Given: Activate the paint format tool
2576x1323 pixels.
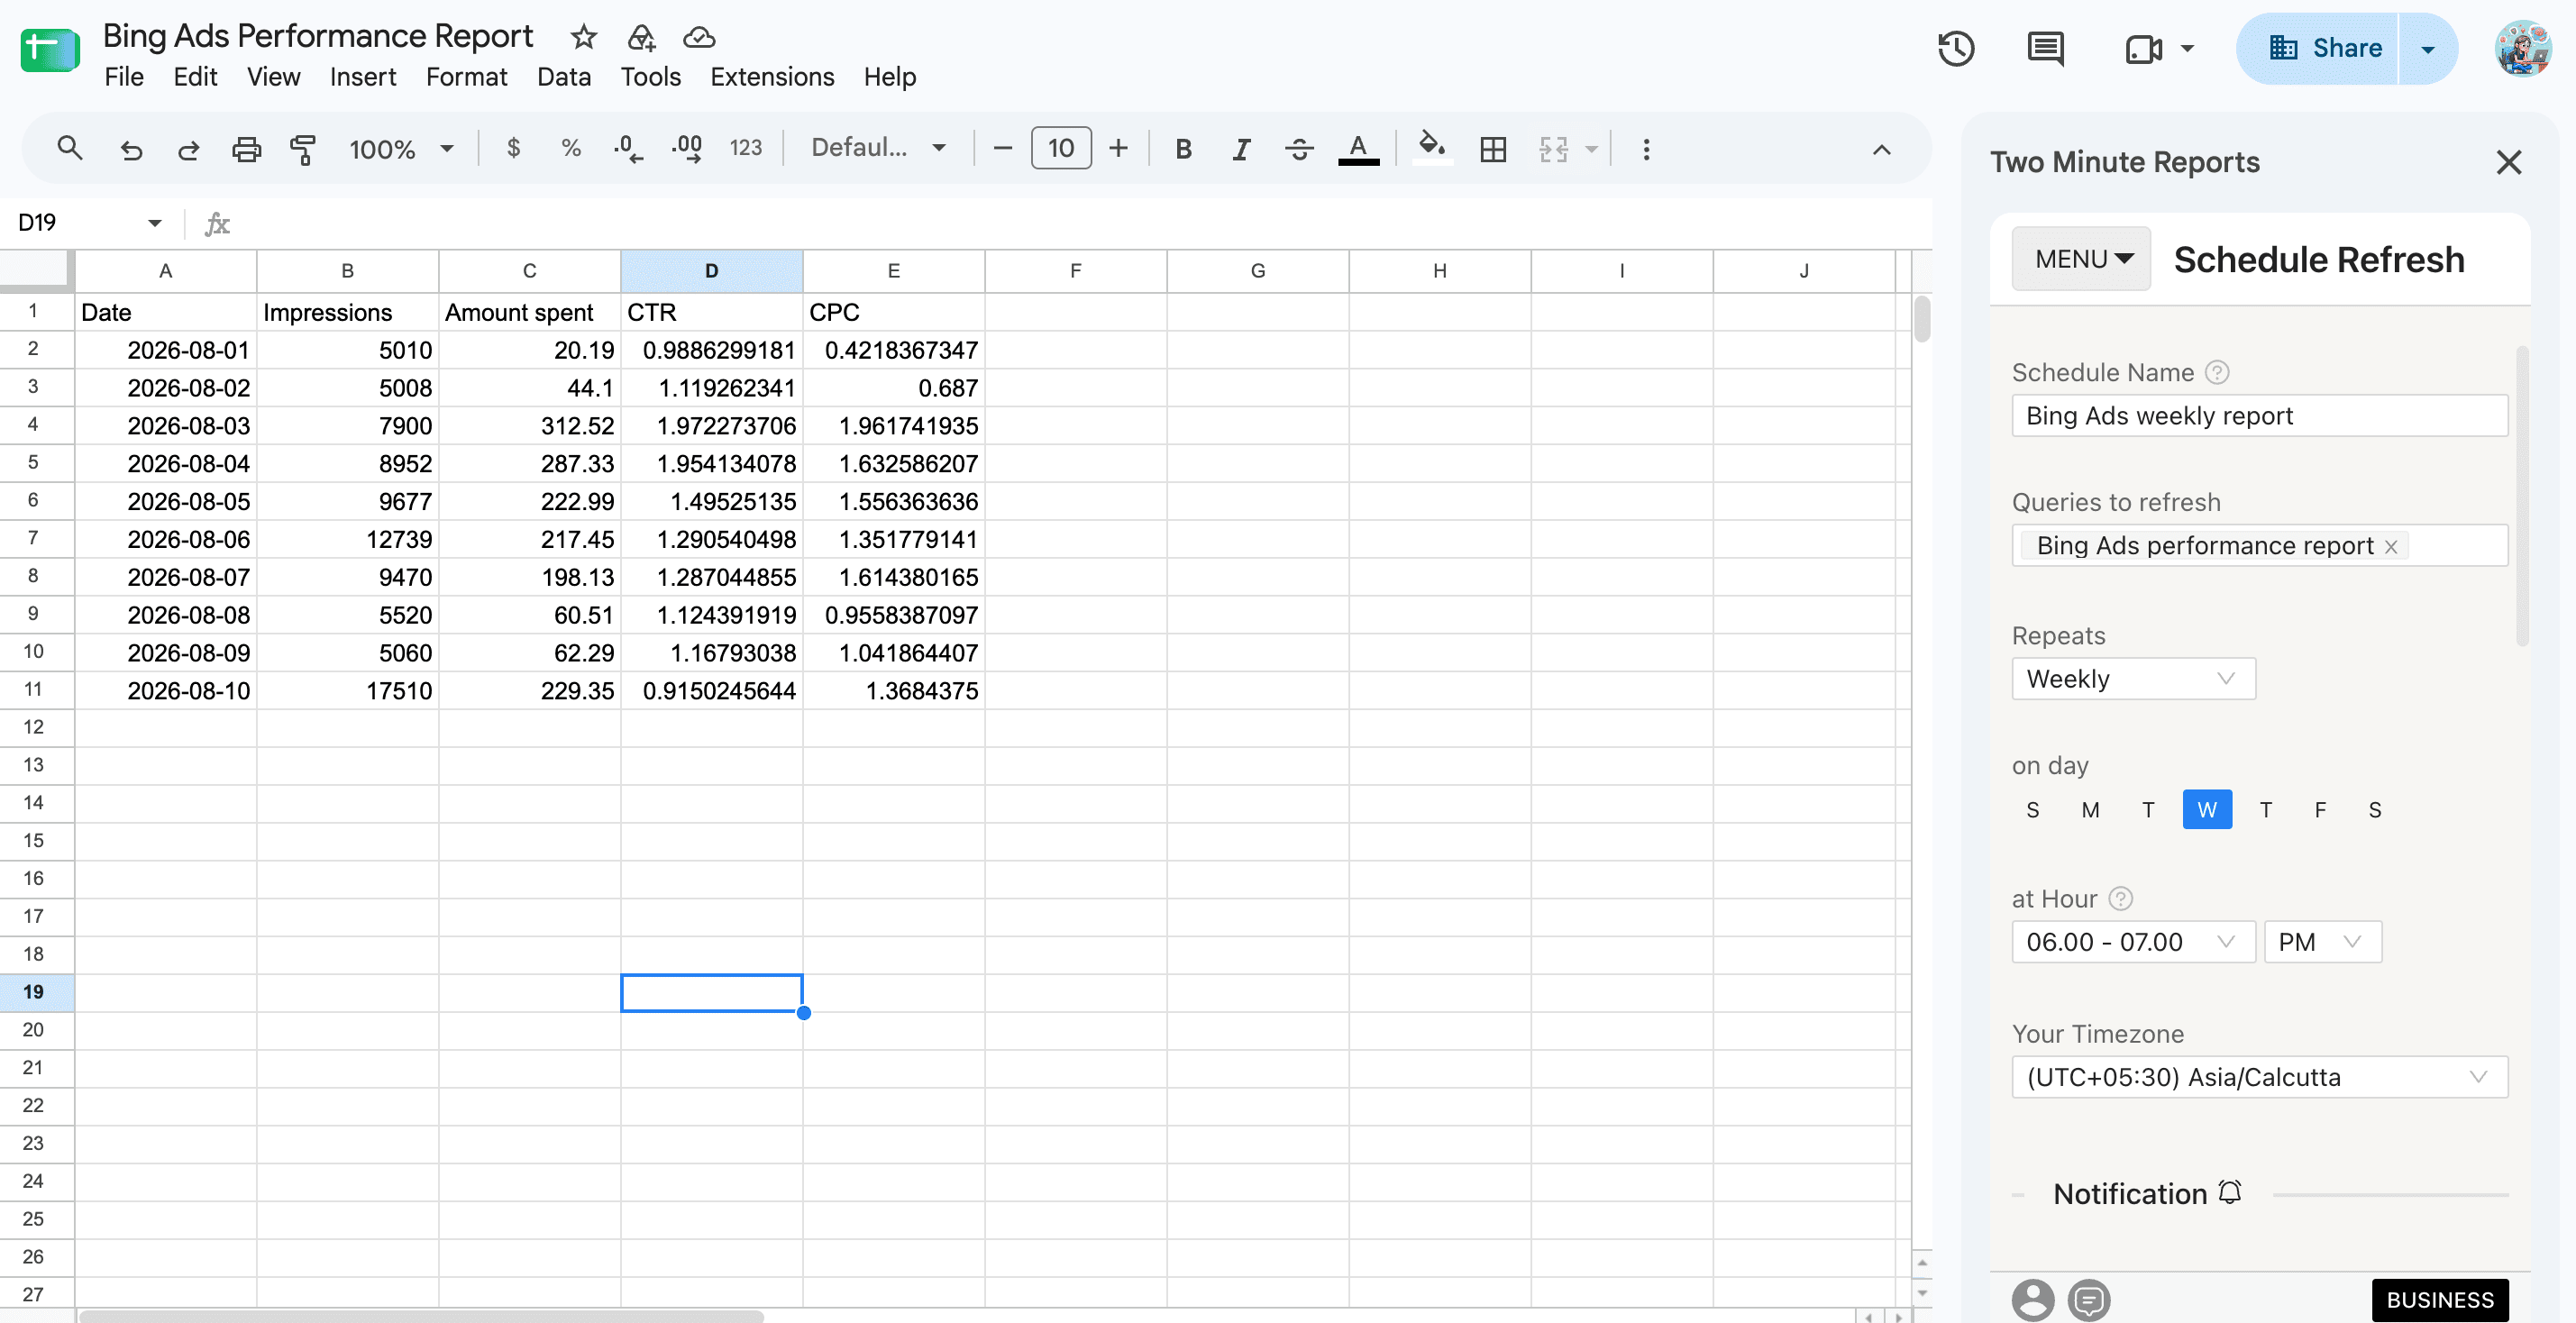Looking at the screenshot, I should 303,149.
